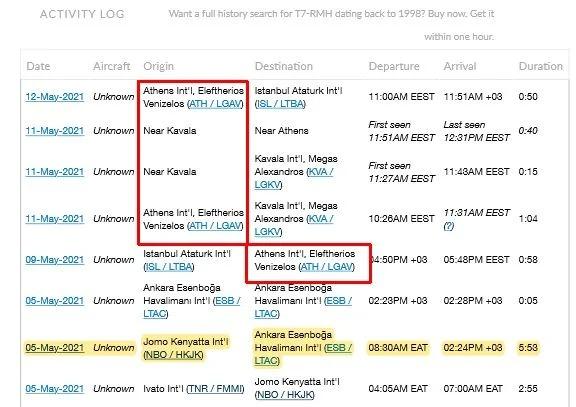Click the (?) link beside 11:31AM EEST arrival
Screen dimensions: 576x407
coord(448,226)
